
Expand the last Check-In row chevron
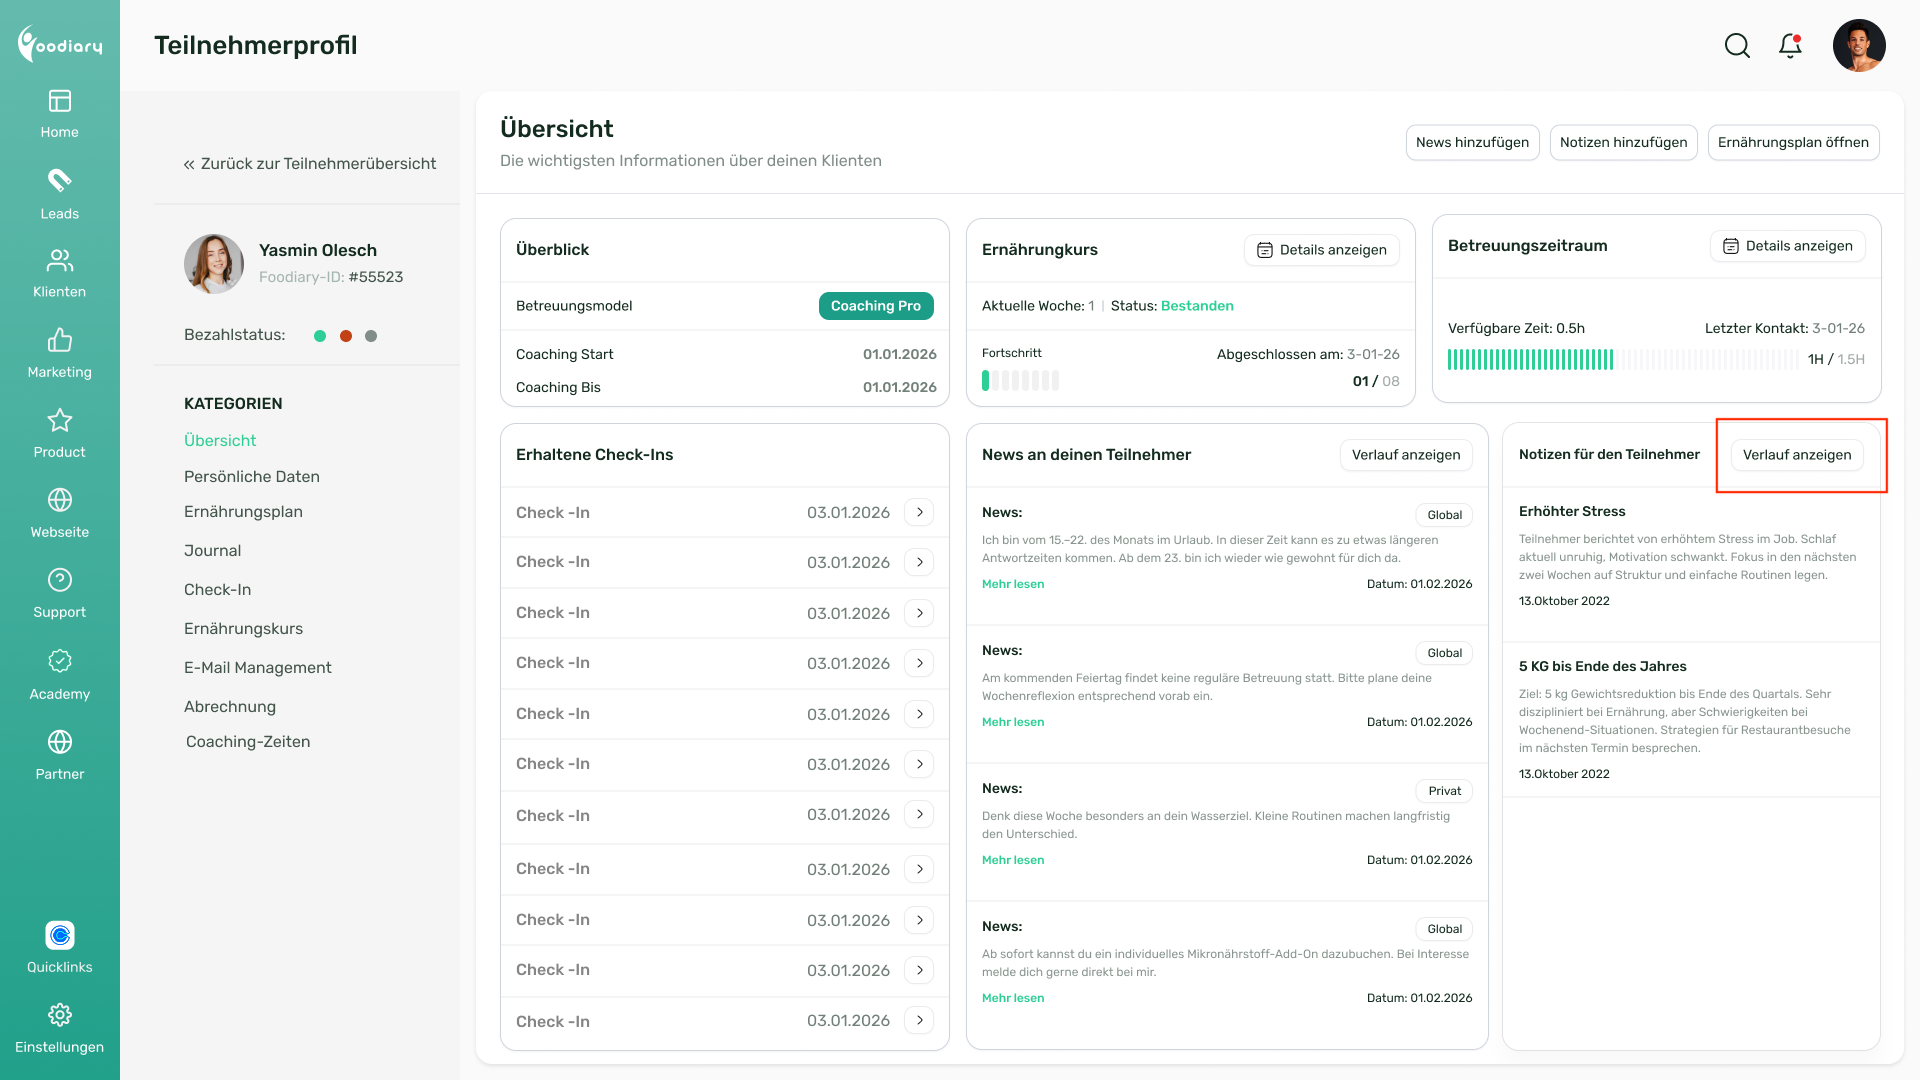[919, 1020]
